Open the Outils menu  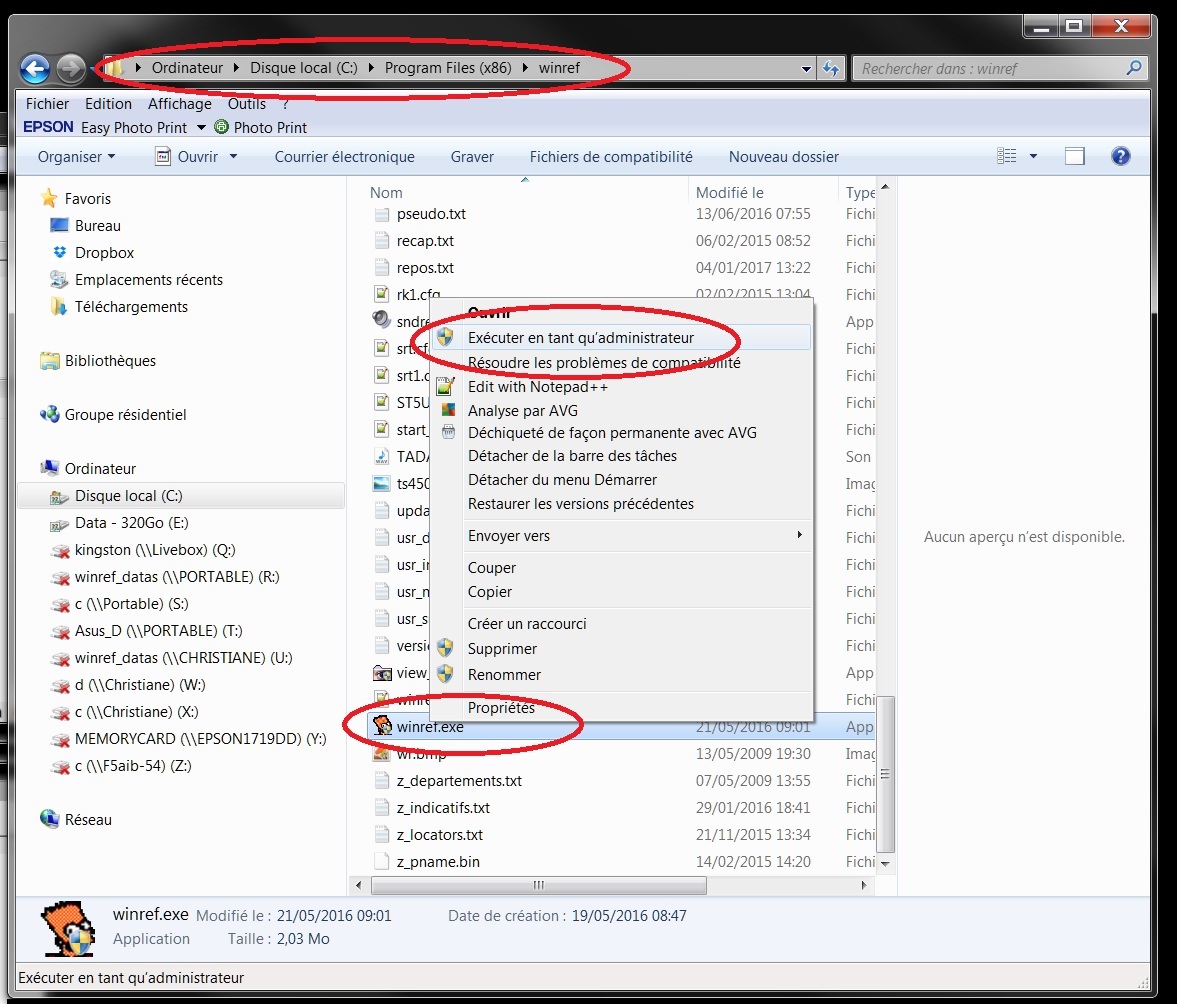(x=247, y=104)
